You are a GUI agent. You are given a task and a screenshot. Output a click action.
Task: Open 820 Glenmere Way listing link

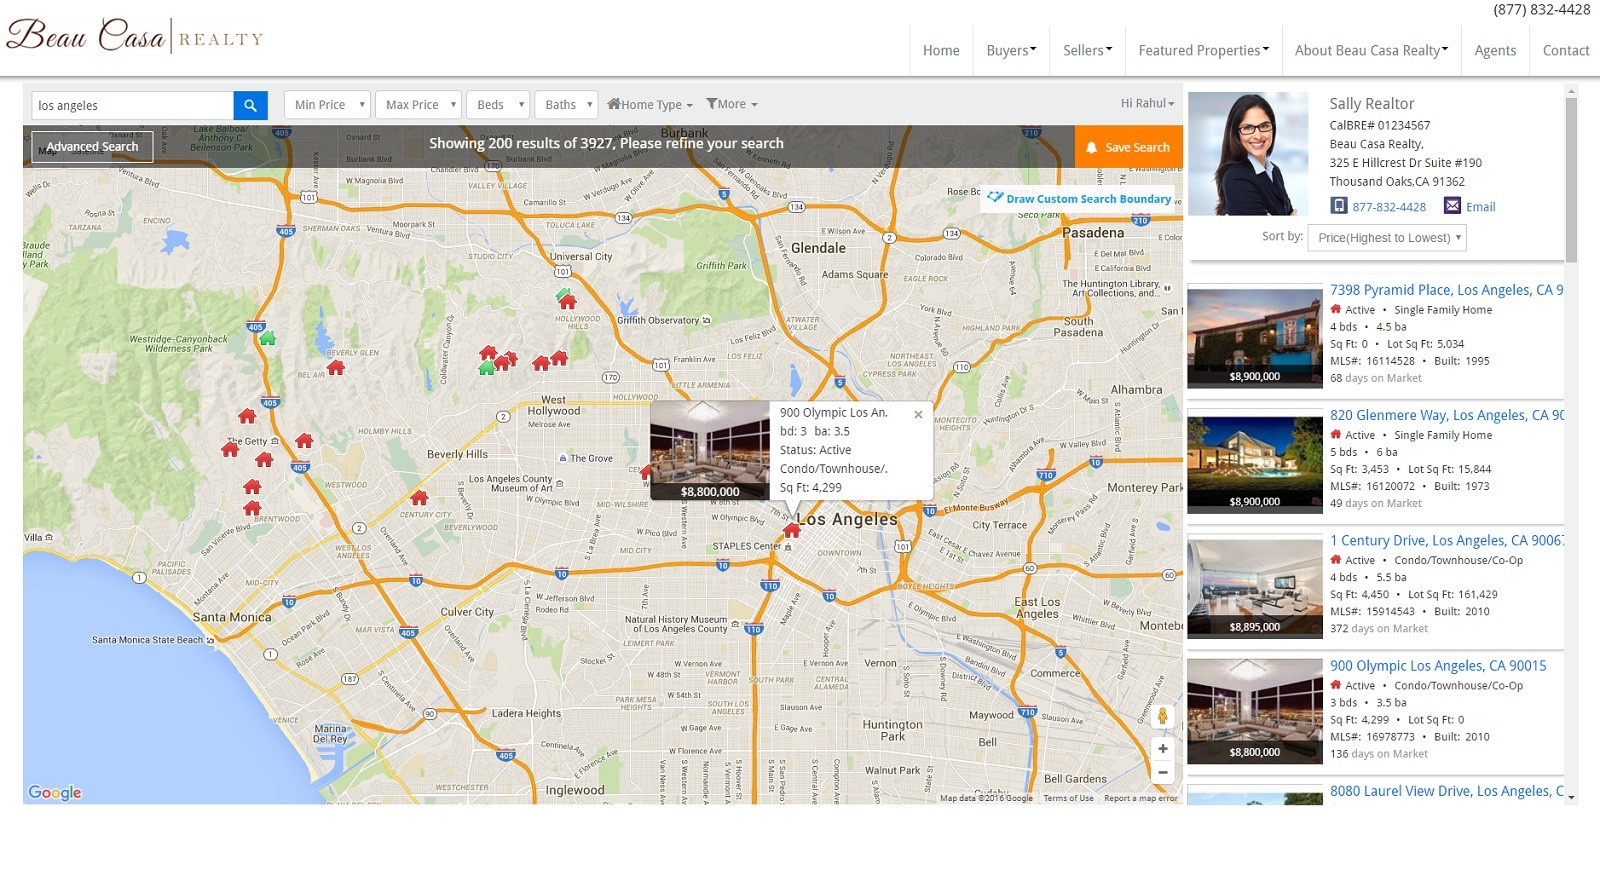click(1446, 415)
